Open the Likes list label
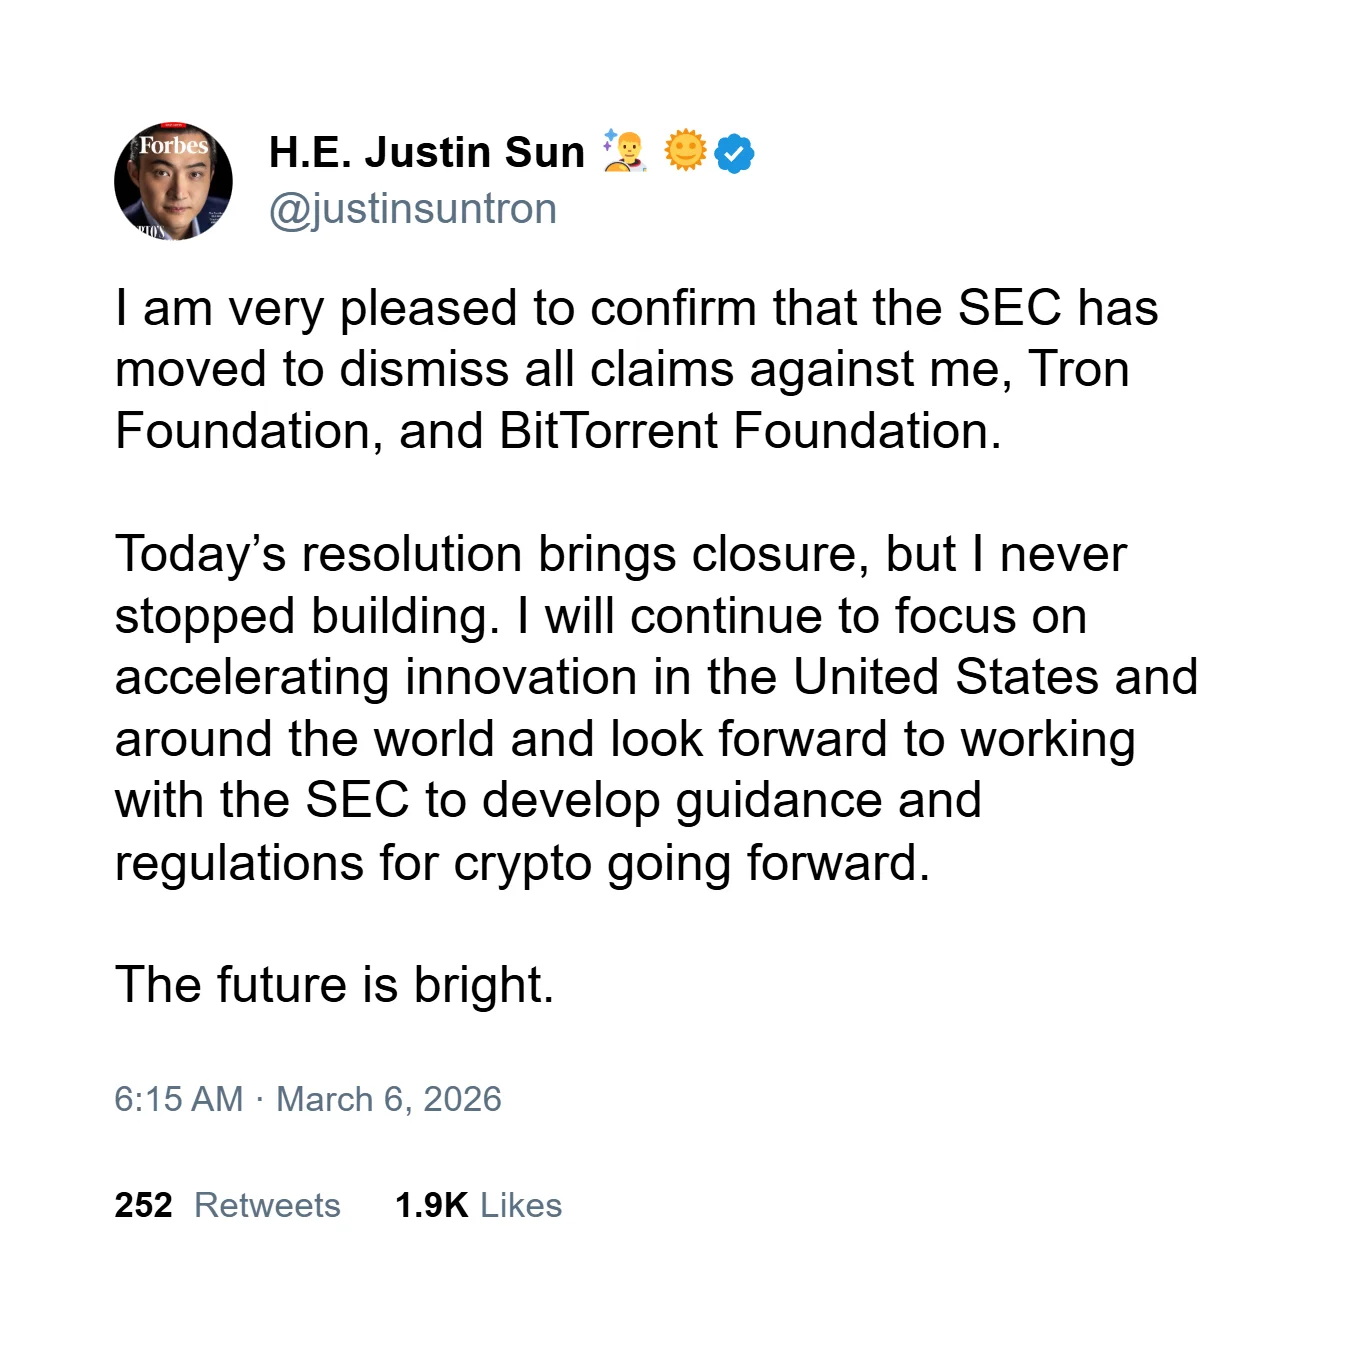Viewport: 1350px width, 1350px height. [520, 1205]
